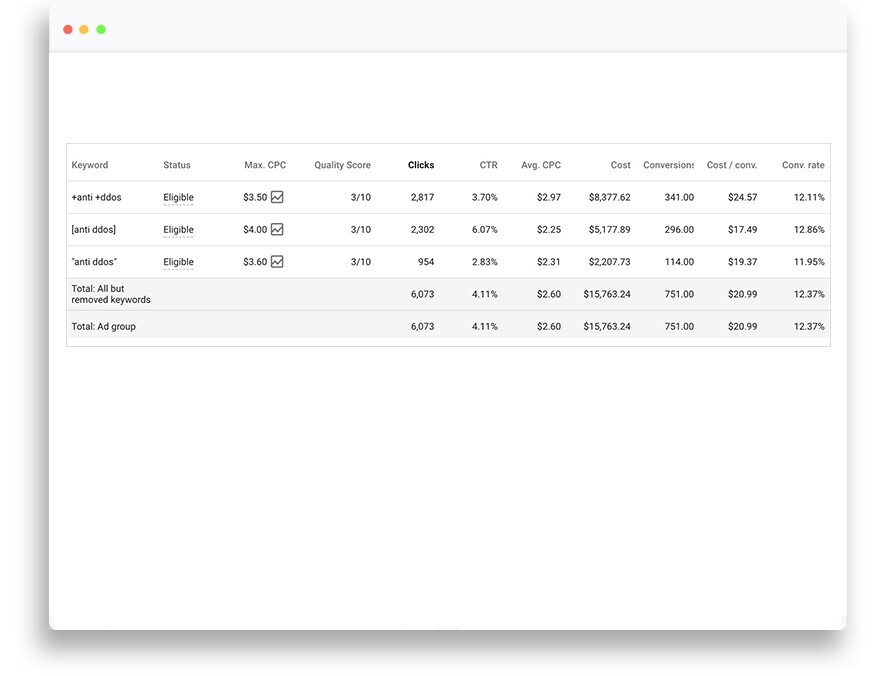Toggle status of the [anti ddos] keyword

point(178,229)
